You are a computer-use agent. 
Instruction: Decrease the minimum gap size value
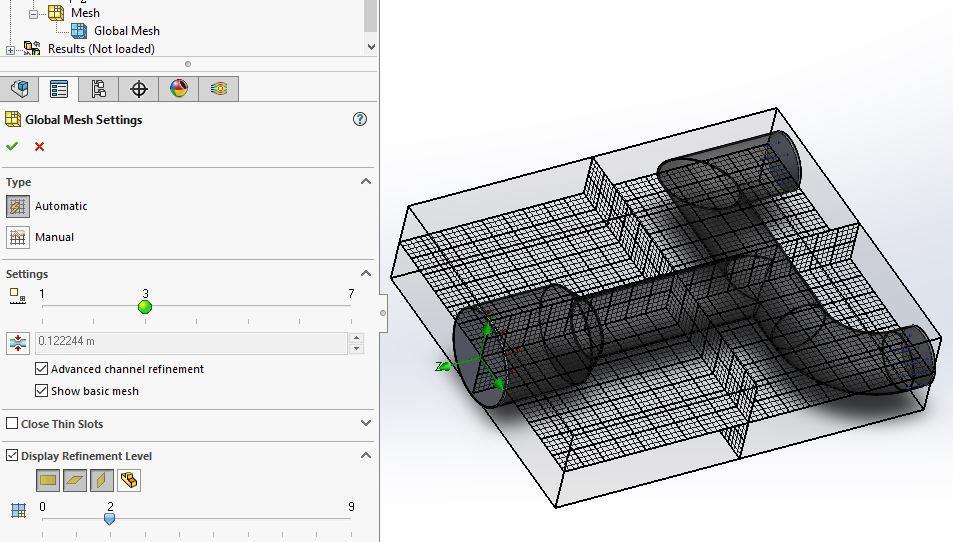pyautogui.click(x=356, y=349)
